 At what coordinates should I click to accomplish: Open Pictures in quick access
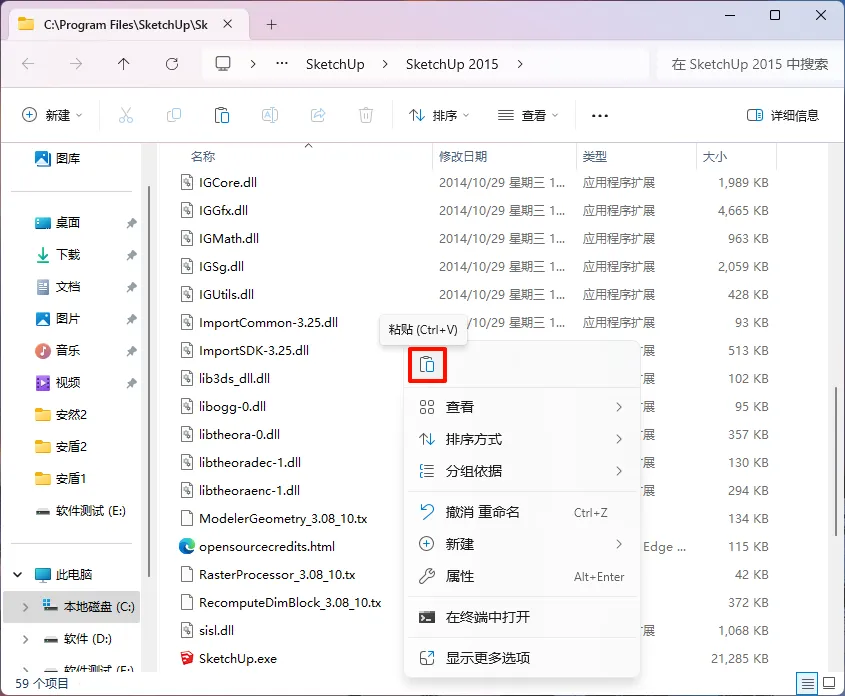coord(57,318)
